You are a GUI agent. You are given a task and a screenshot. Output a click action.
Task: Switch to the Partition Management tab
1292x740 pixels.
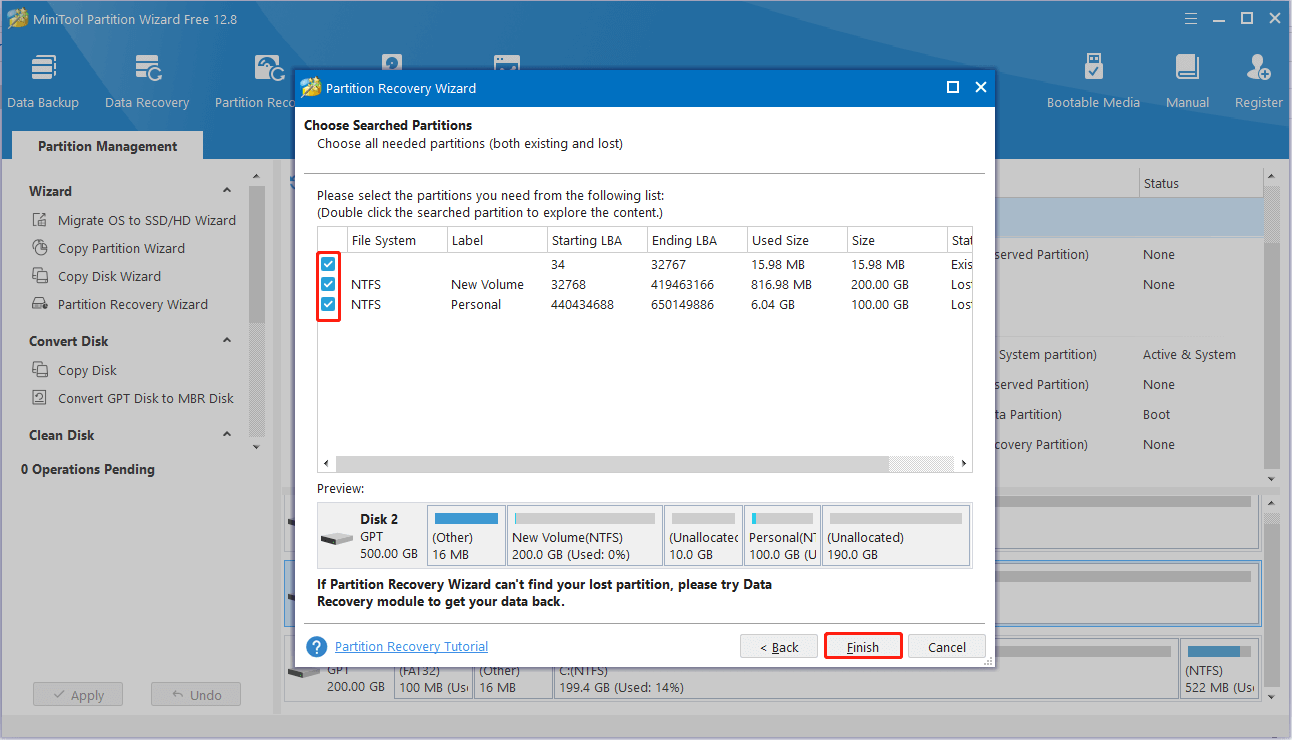point(105,146)
